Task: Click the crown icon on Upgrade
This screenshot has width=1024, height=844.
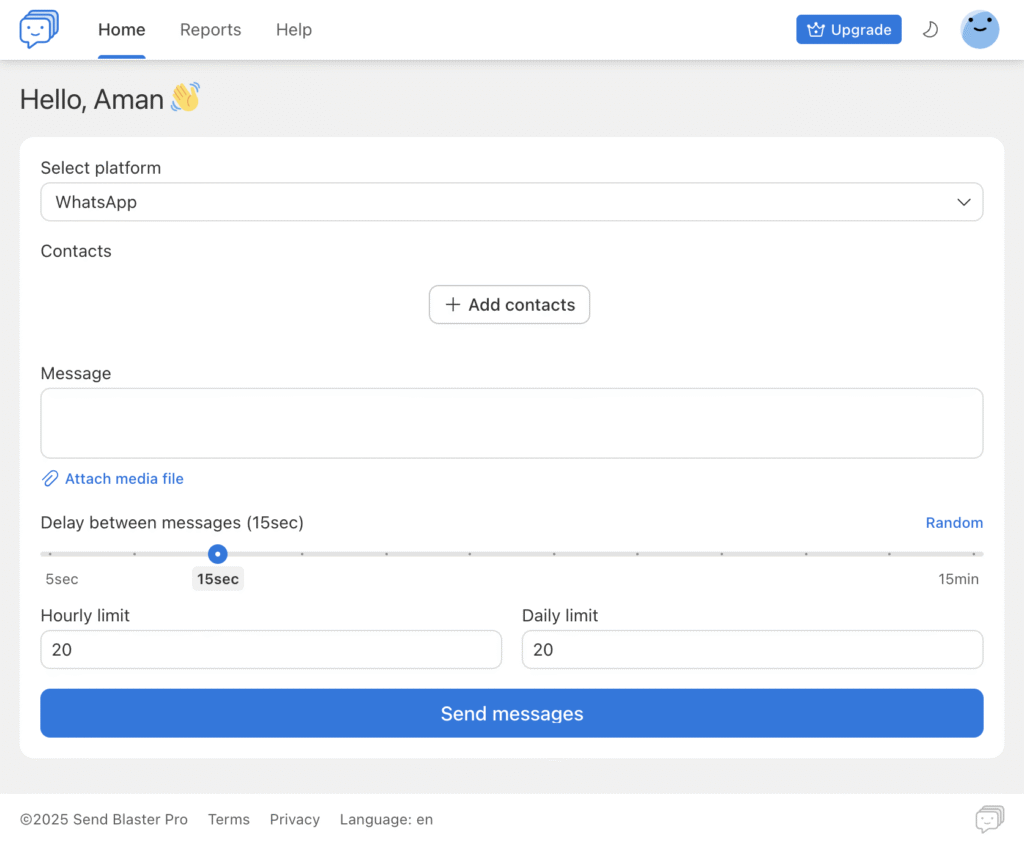Action: [815, 30]
